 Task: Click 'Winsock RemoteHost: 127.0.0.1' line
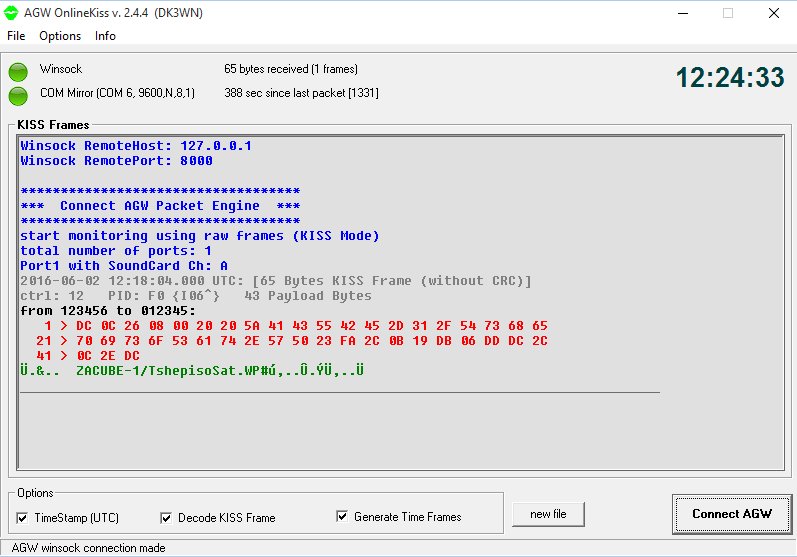(136, 146)
